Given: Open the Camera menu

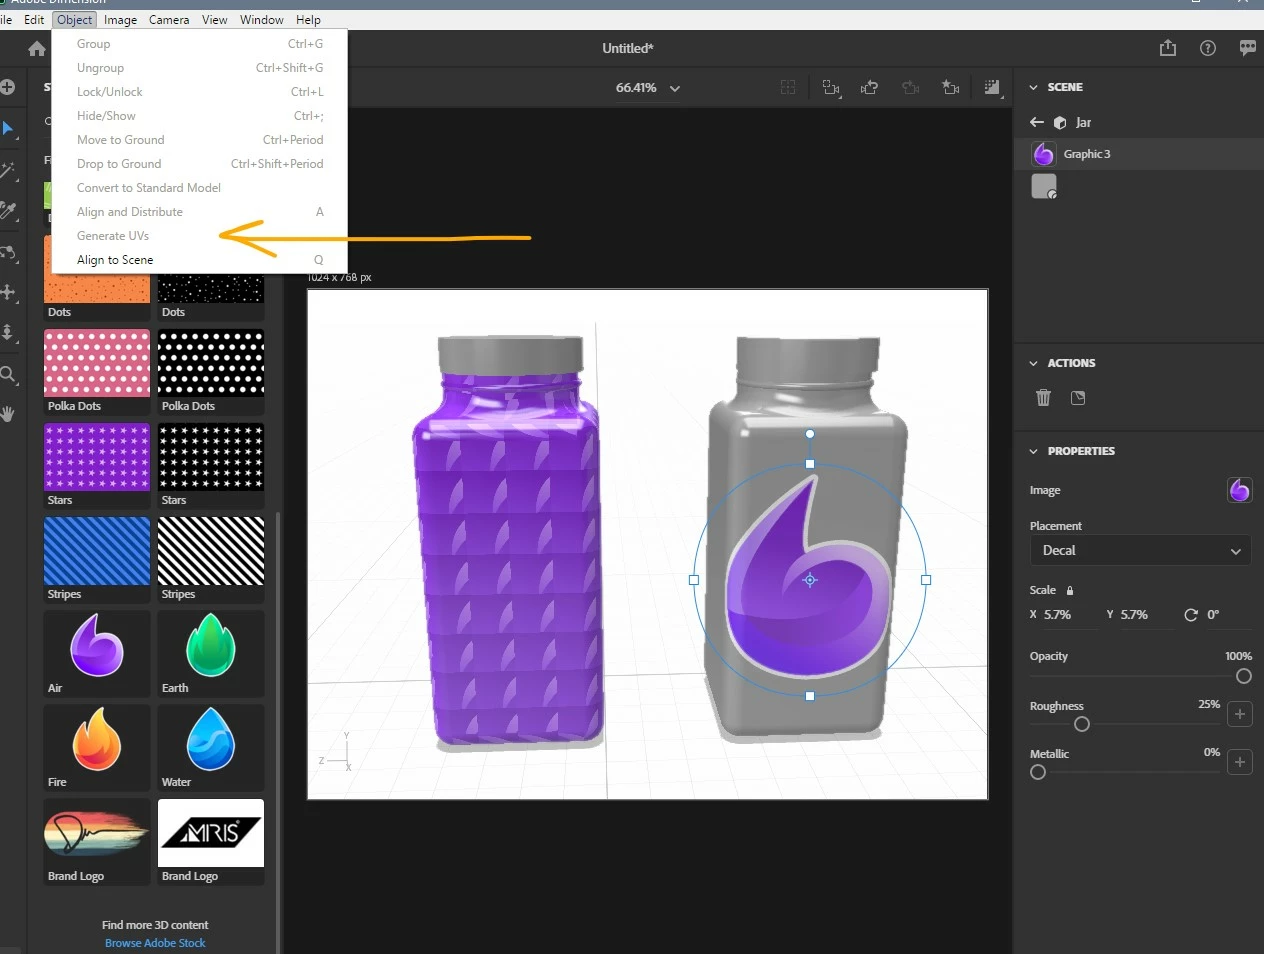Looking at the screenshot, I should point(169,19).
